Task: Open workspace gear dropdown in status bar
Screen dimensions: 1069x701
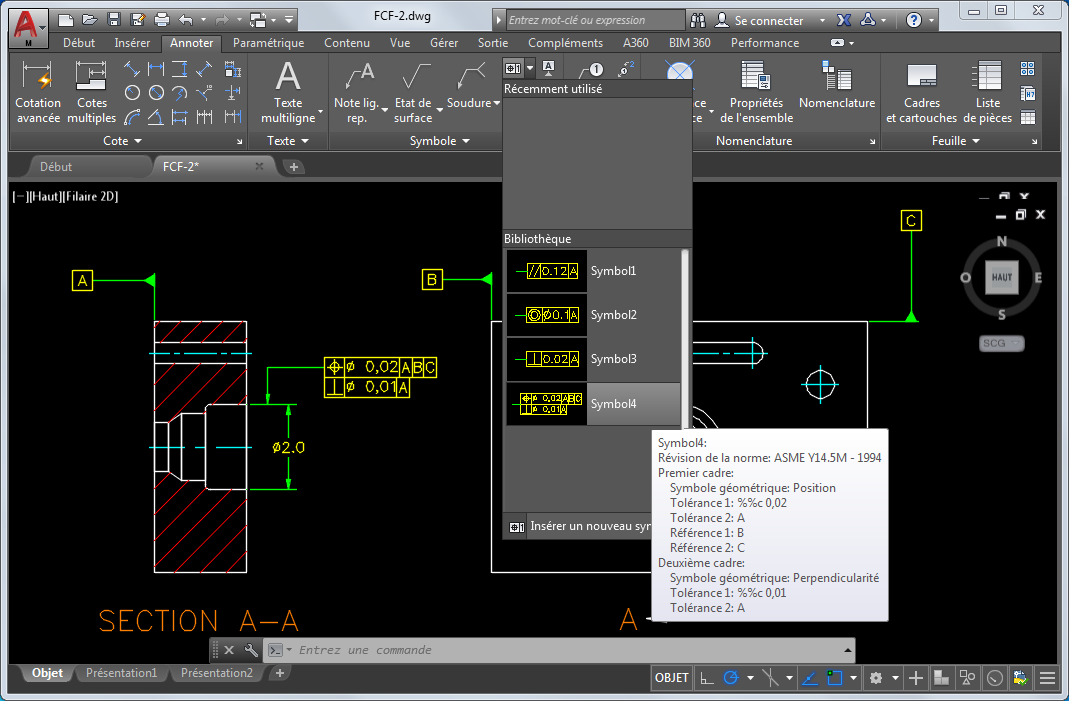Action: click(895, 678)
